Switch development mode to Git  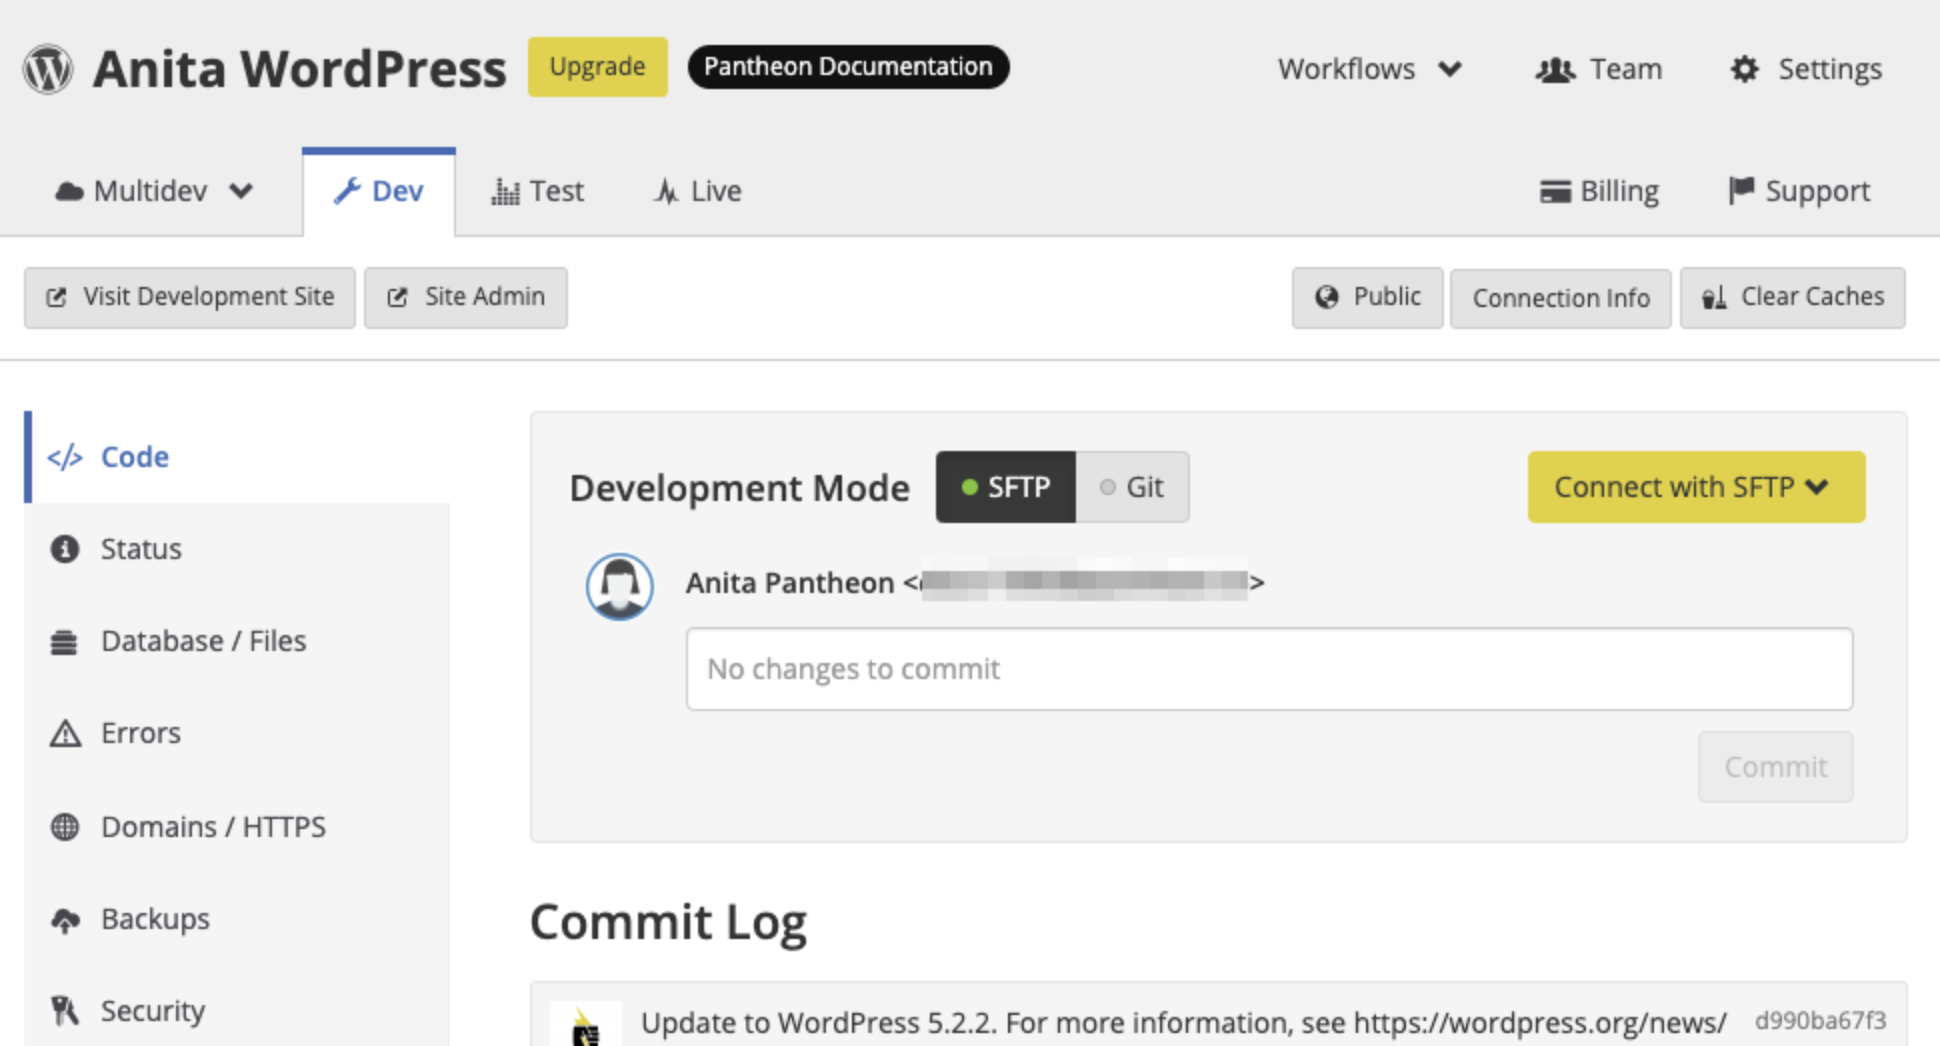point(1132,487)
